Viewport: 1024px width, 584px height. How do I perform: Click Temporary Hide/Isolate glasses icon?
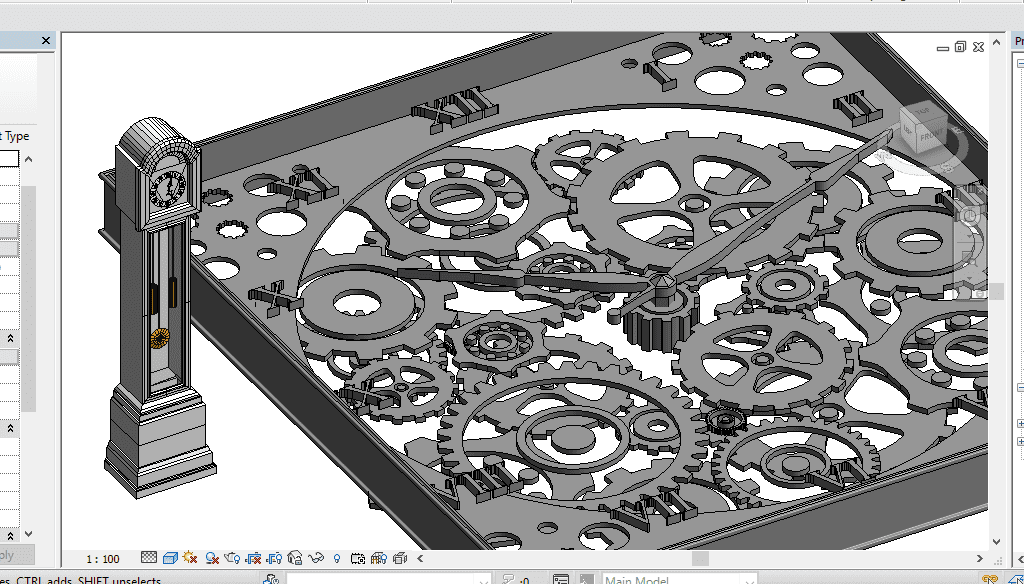click(317, 558)
